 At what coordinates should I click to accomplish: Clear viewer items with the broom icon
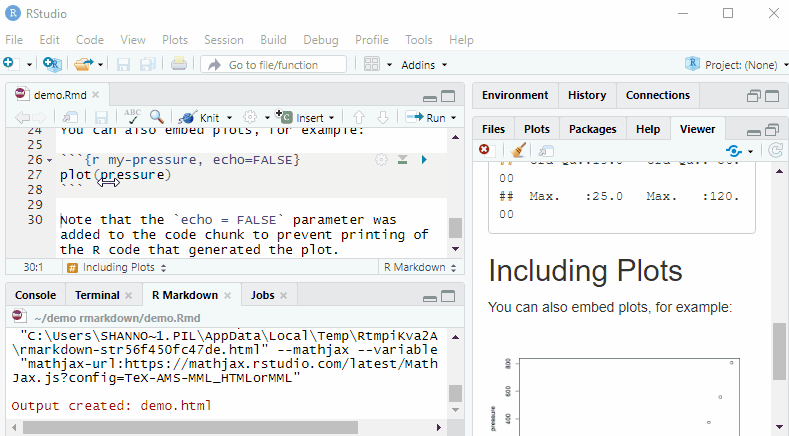pos(518,150)
